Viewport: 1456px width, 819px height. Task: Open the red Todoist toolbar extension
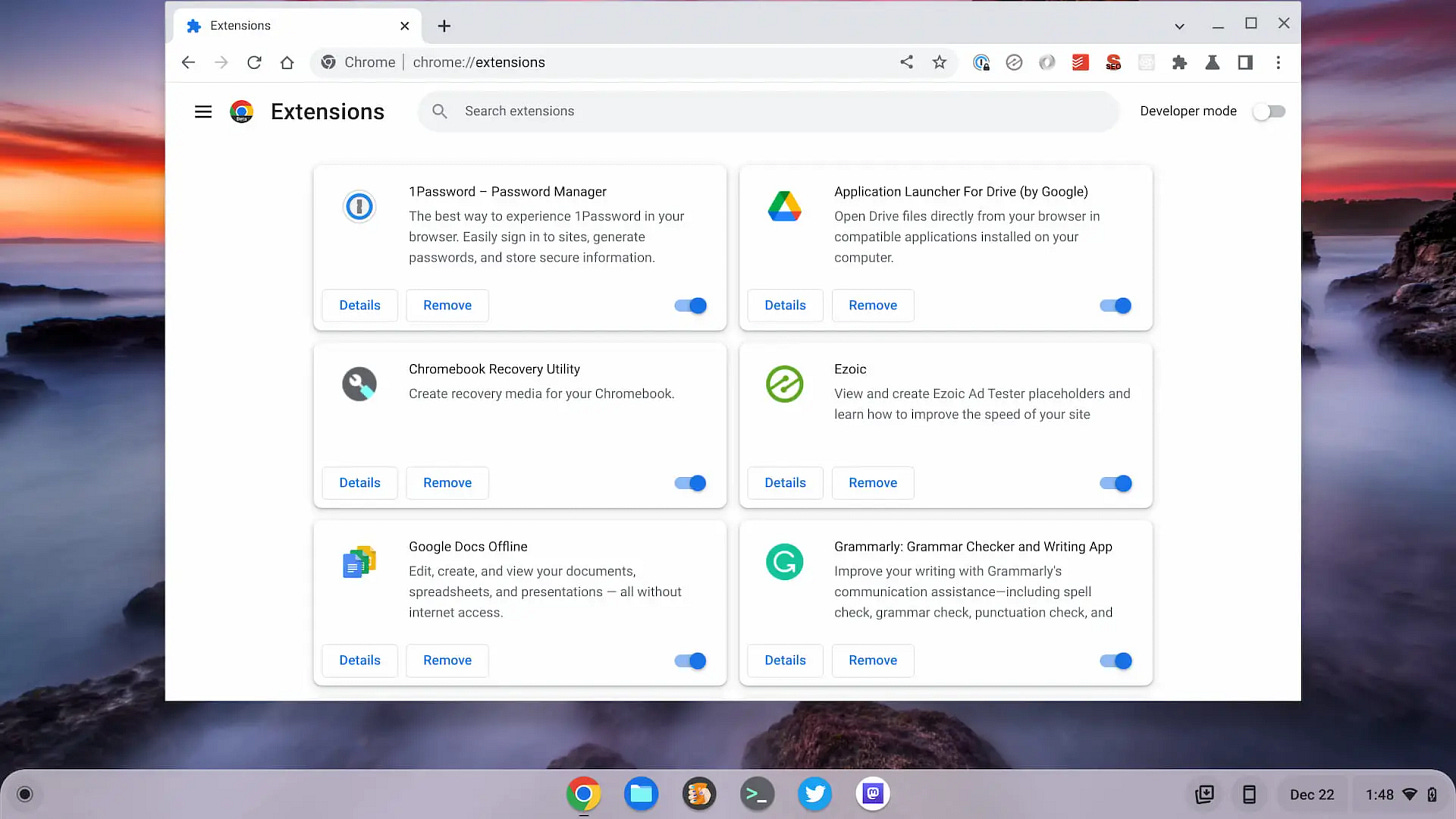point(1080,62)
